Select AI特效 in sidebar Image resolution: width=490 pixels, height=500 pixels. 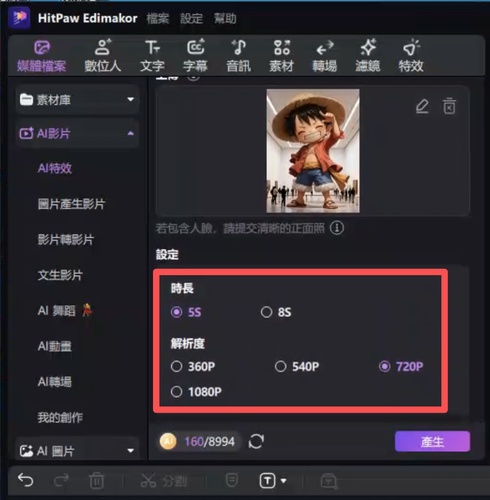point(55,168)
